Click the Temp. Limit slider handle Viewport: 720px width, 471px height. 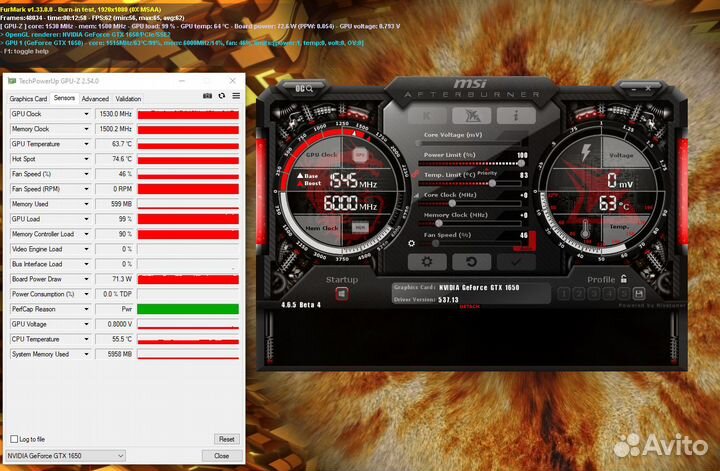492,183
